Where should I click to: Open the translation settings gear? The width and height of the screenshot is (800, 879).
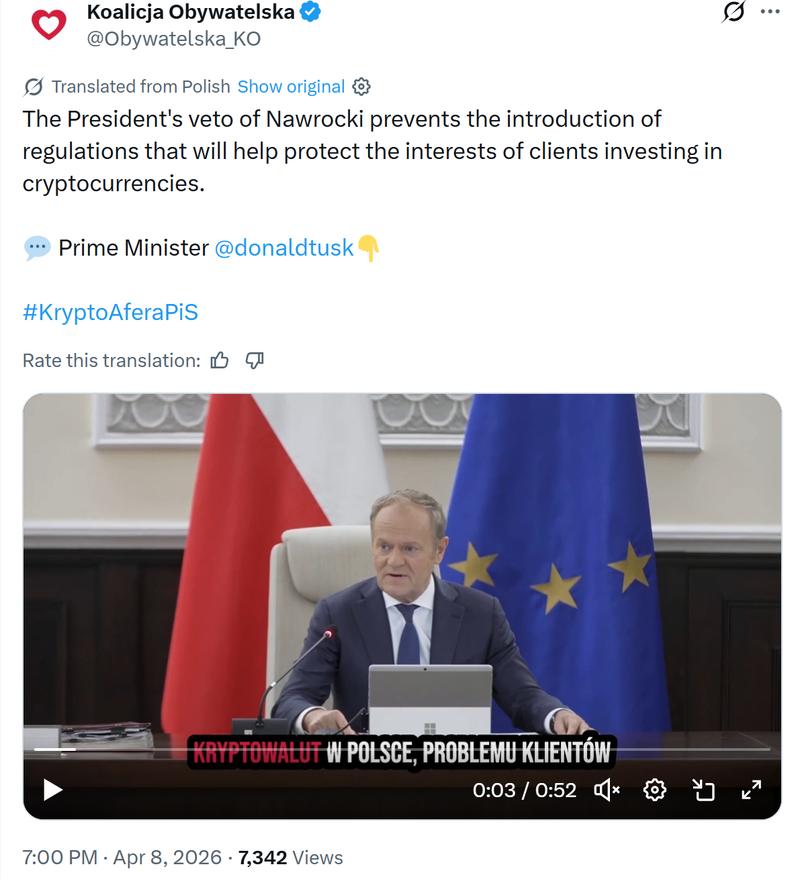click(361, 87)
